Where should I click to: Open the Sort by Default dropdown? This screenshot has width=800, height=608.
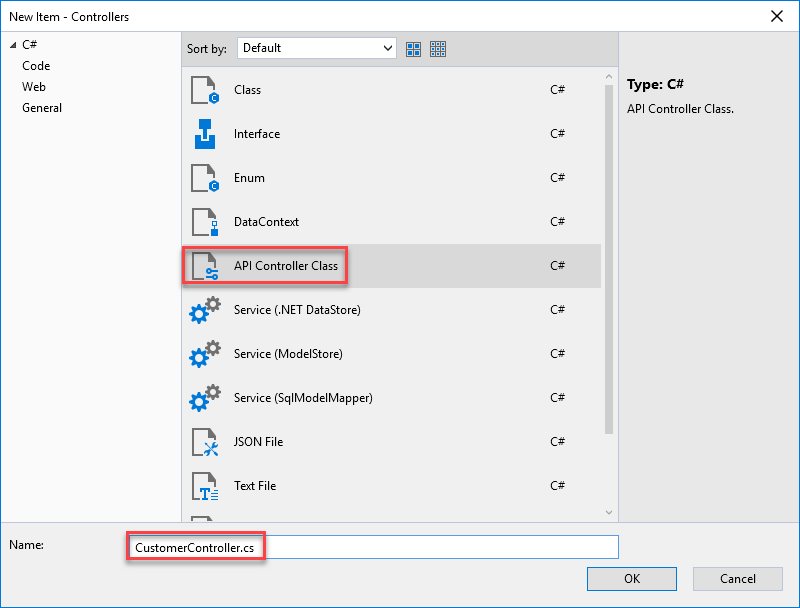click(x=317, y=48)
